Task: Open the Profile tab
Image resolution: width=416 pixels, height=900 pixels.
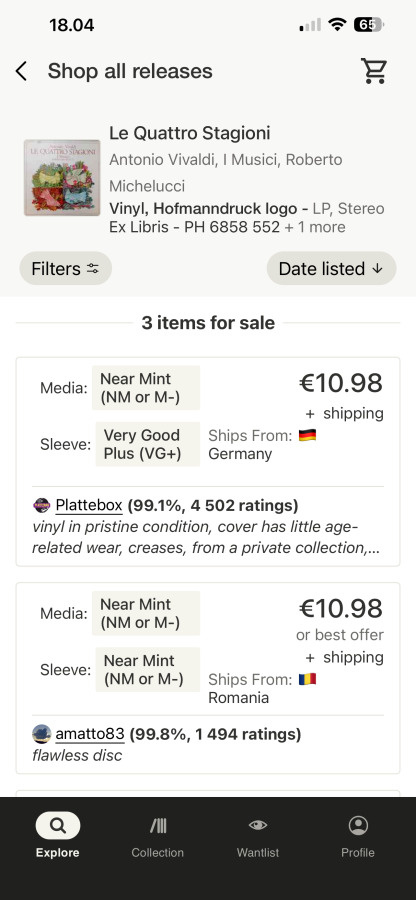Action: pos(358,835)
